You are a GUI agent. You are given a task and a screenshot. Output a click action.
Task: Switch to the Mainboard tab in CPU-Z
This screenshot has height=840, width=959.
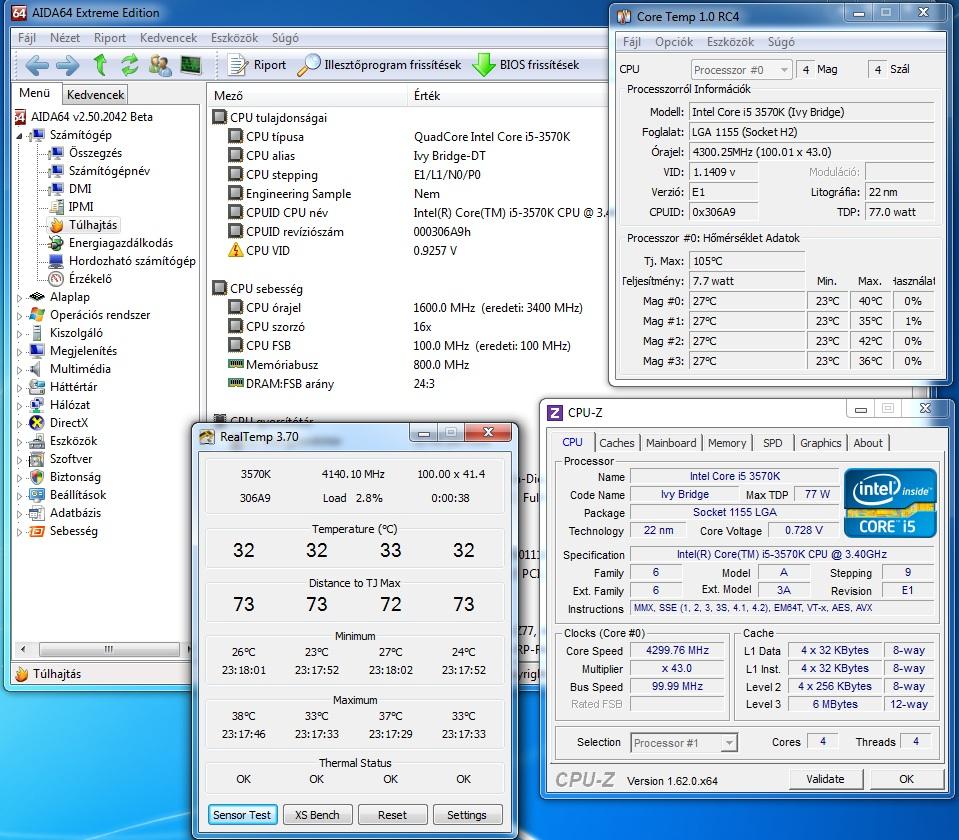click(671, 443)
